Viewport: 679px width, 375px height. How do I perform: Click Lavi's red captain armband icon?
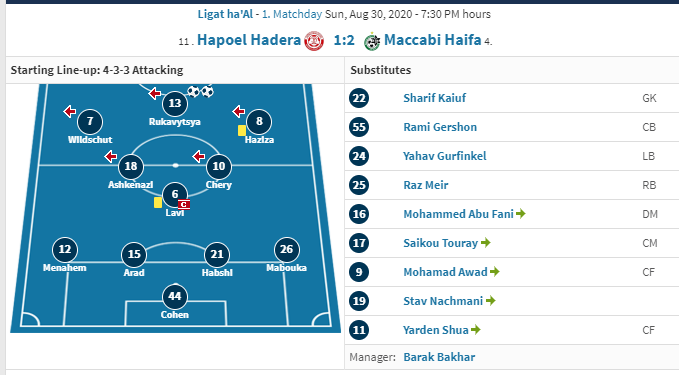pyautogui.click(x=184, y=204)
